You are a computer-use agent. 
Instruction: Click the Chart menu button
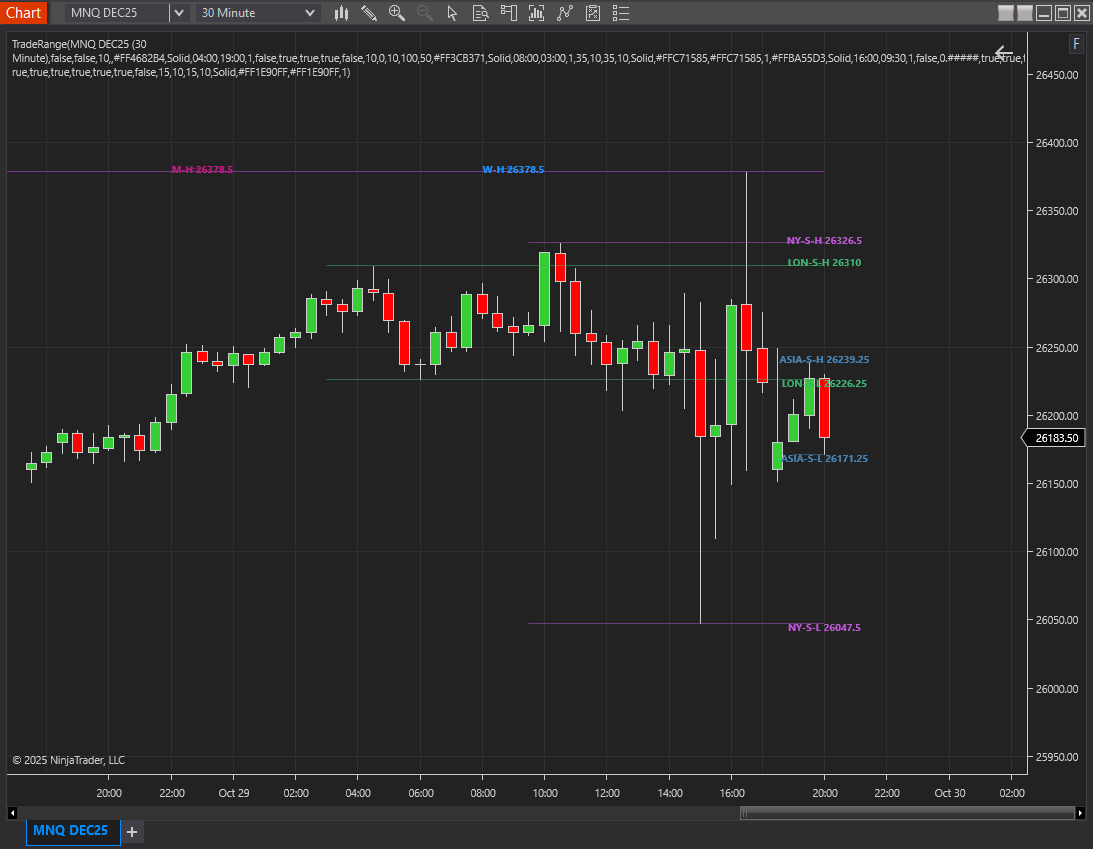tap(24, 13)
